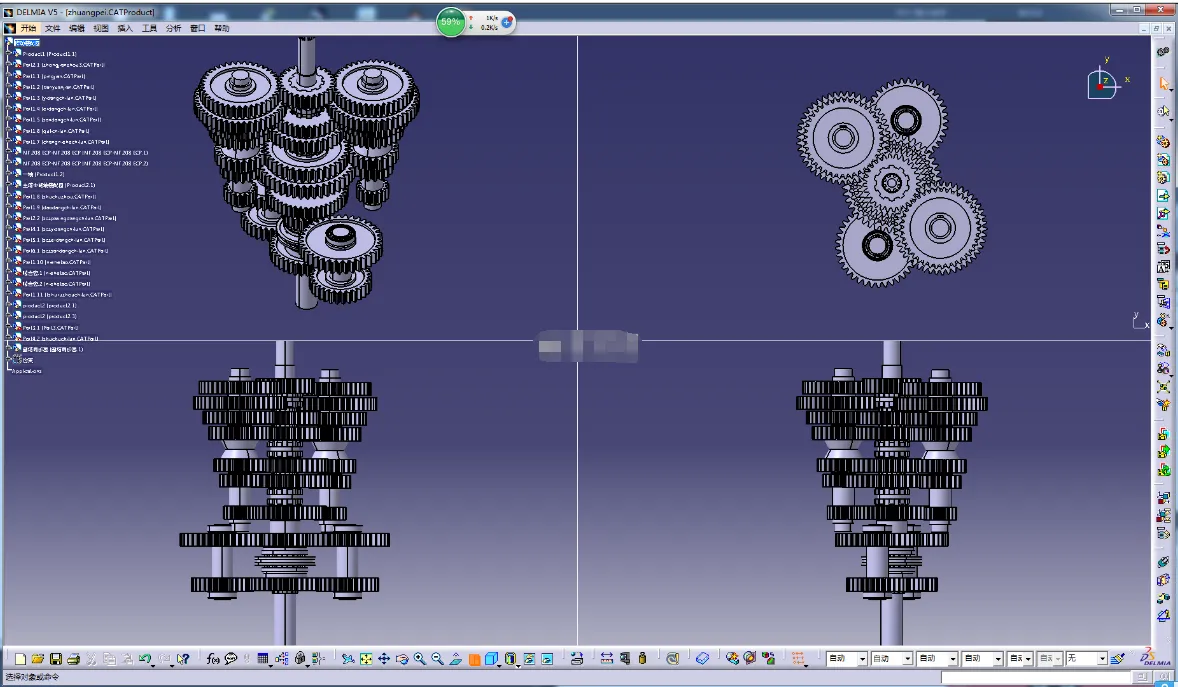Print using the printer toolbar icon

pyautogui.click(x=74, y=659)
